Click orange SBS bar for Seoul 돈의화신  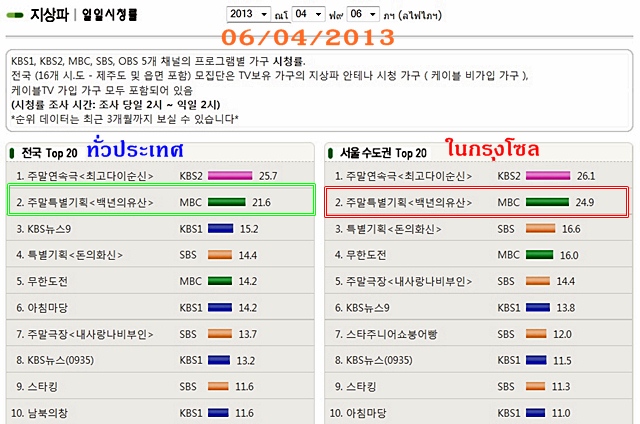pos(540,229)
